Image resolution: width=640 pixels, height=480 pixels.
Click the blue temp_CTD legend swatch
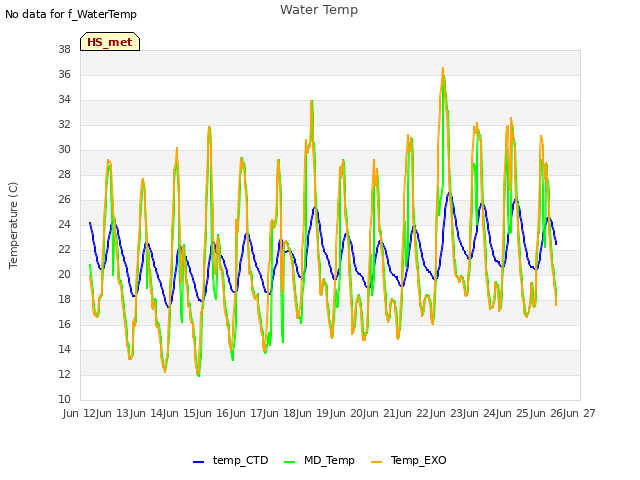[x=198, y=462]
